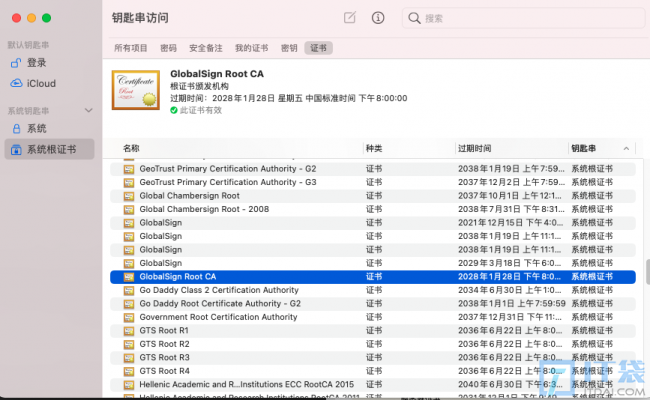Click the search magnifier icon

(414, 18)
